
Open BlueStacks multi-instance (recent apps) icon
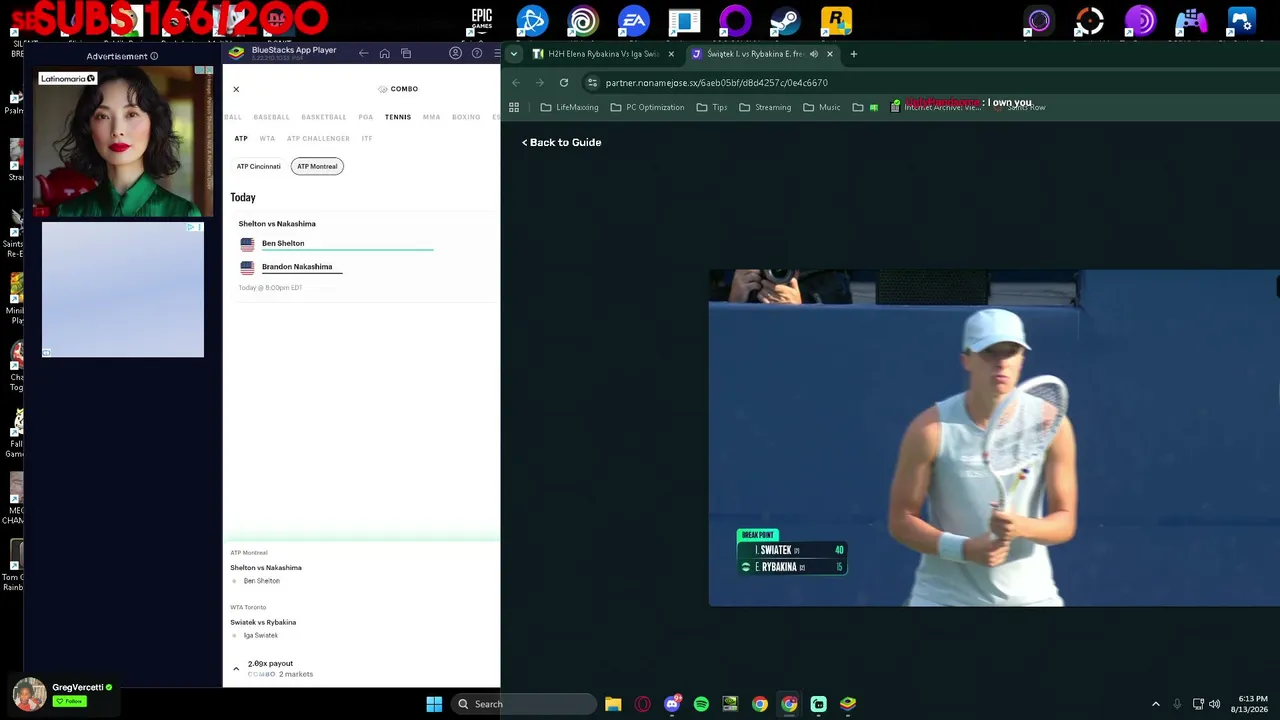[406, 53]
